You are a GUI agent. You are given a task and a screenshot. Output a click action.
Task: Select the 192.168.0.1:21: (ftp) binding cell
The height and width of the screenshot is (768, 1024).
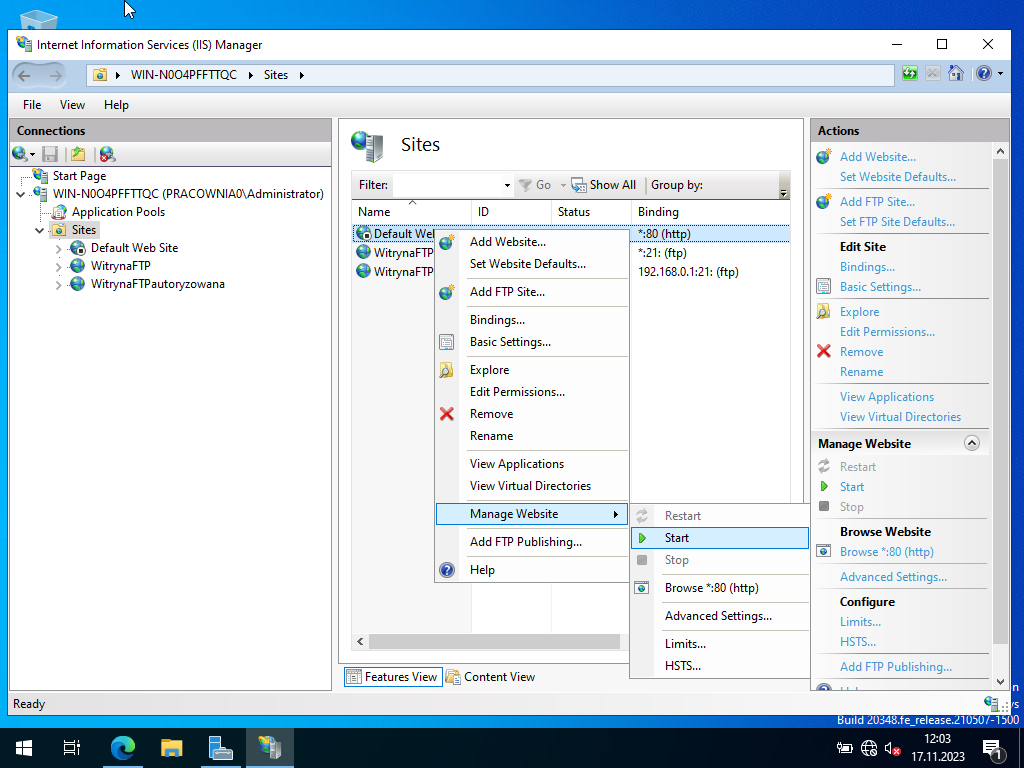pos(688,272)
